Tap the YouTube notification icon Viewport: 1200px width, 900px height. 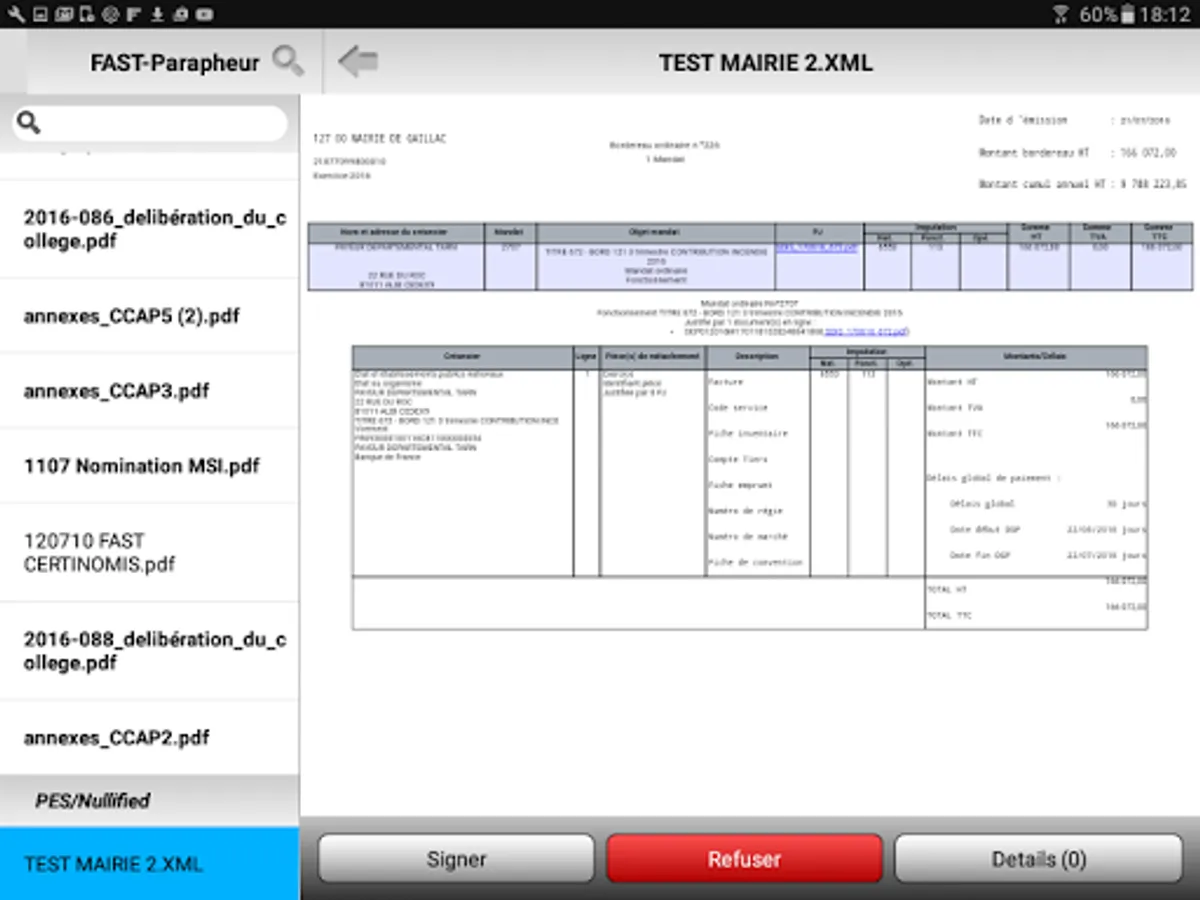(x=204, y=14)
